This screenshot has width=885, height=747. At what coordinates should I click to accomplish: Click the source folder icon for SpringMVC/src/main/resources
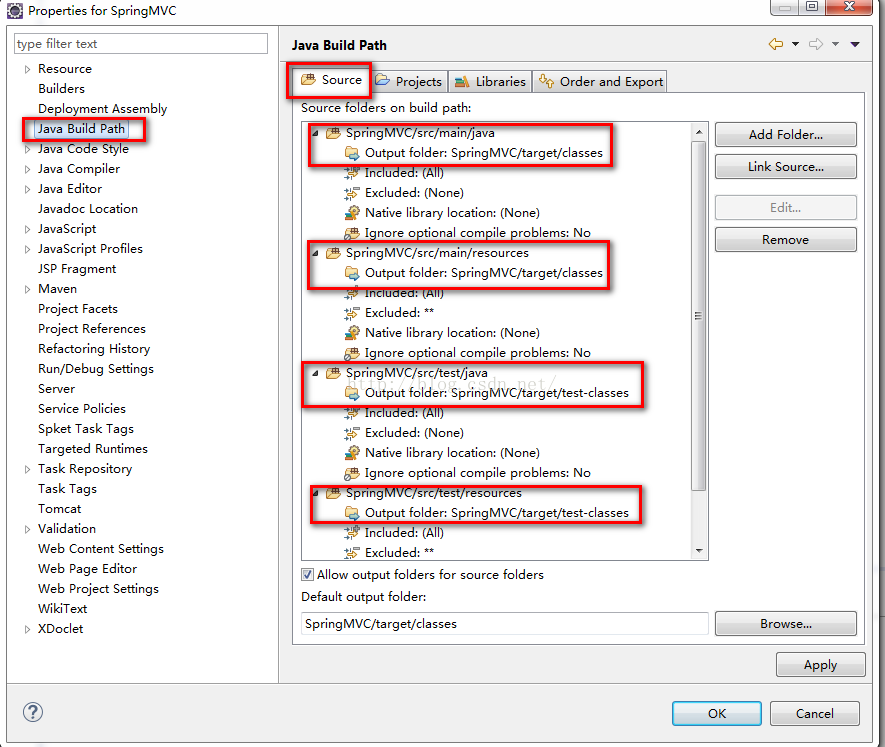click(334, 253)
